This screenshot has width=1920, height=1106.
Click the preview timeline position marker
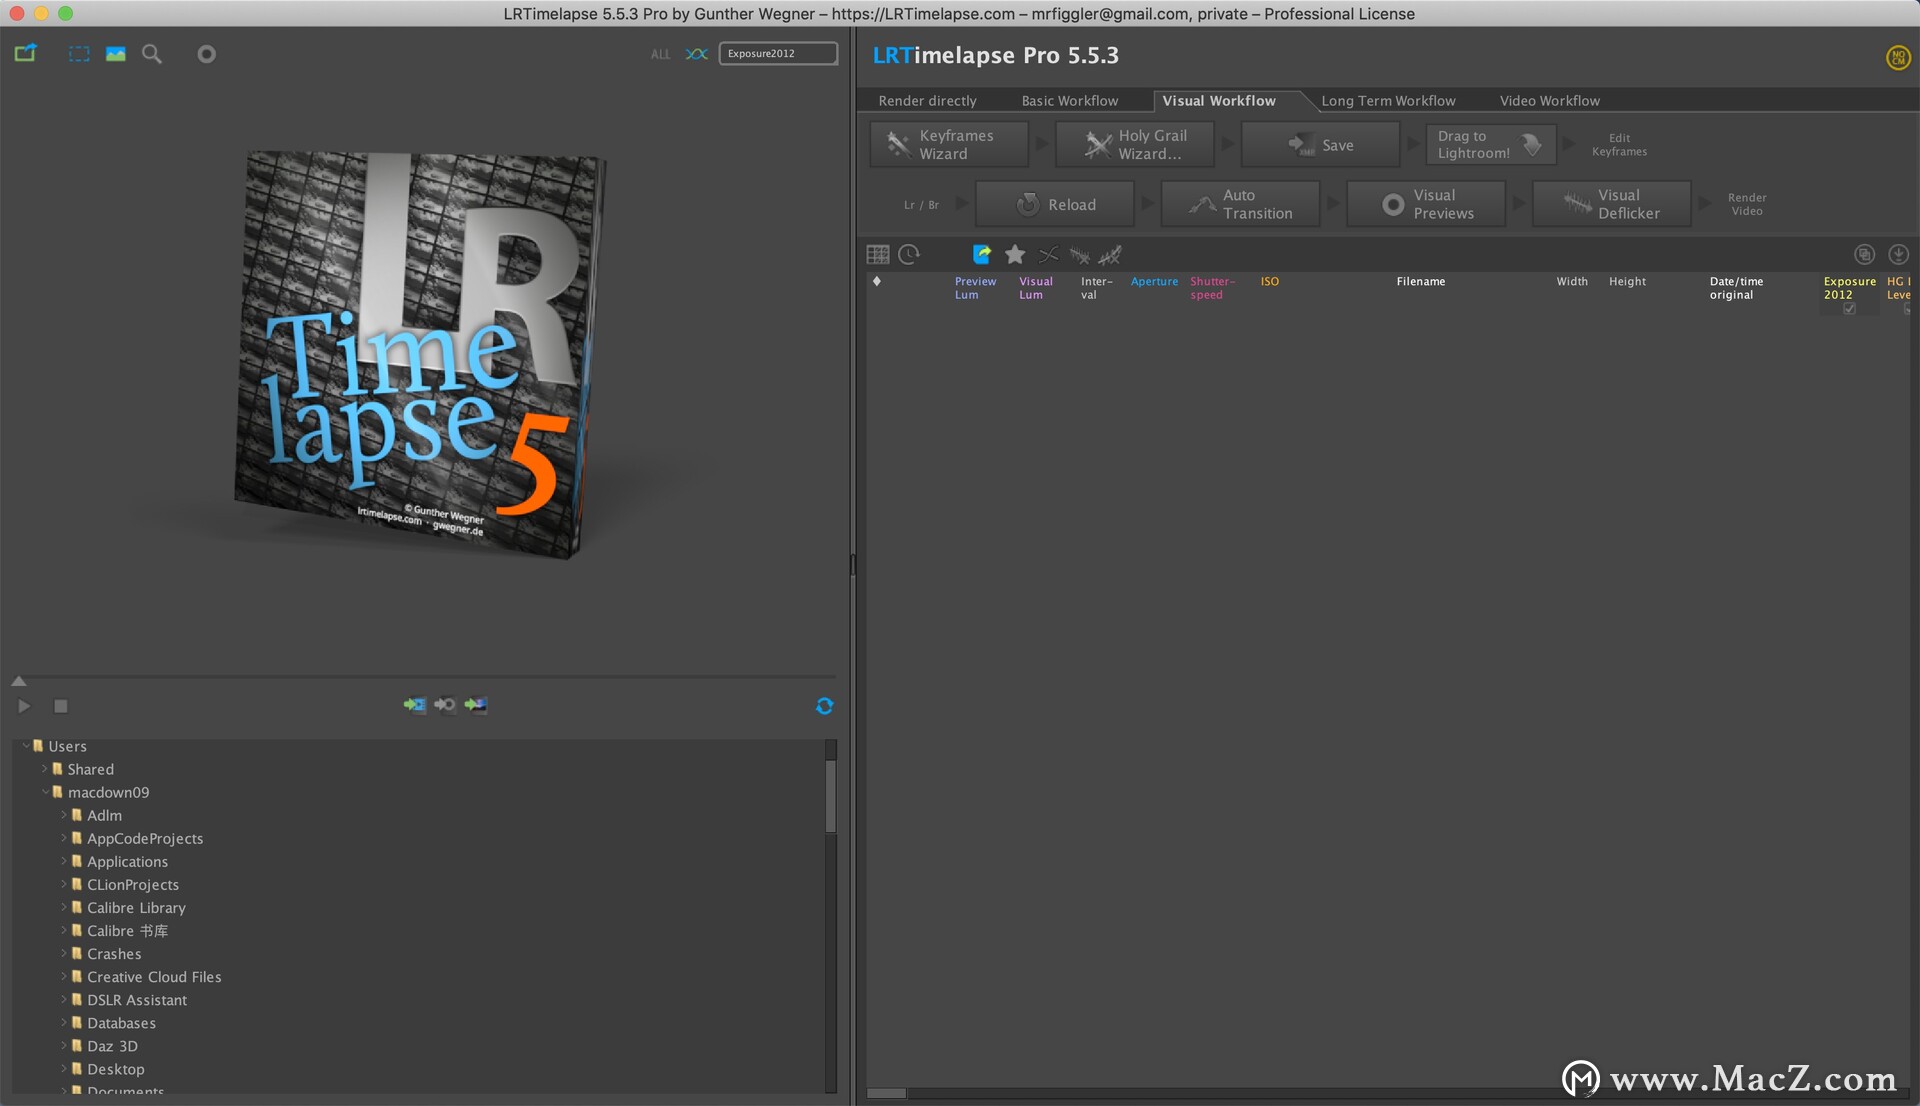click(19, 681)
